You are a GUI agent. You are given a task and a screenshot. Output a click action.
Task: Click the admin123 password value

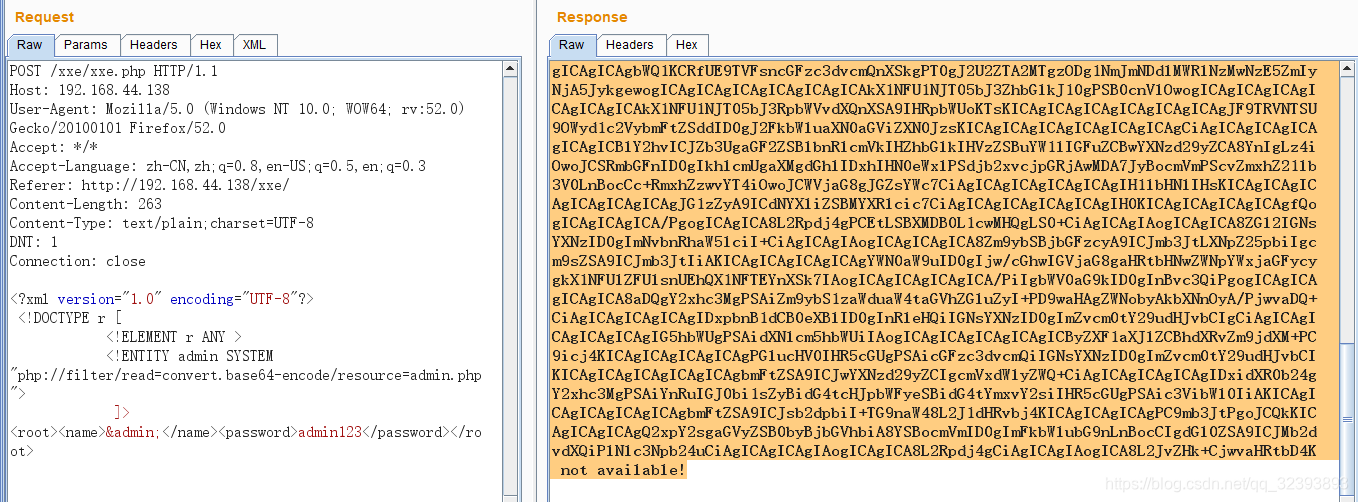tap(330, 432)
